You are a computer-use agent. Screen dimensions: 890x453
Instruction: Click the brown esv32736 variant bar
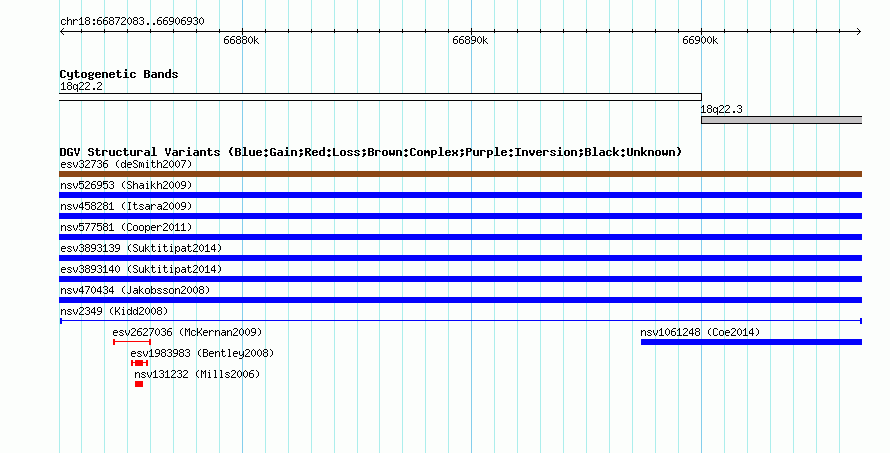460,174
